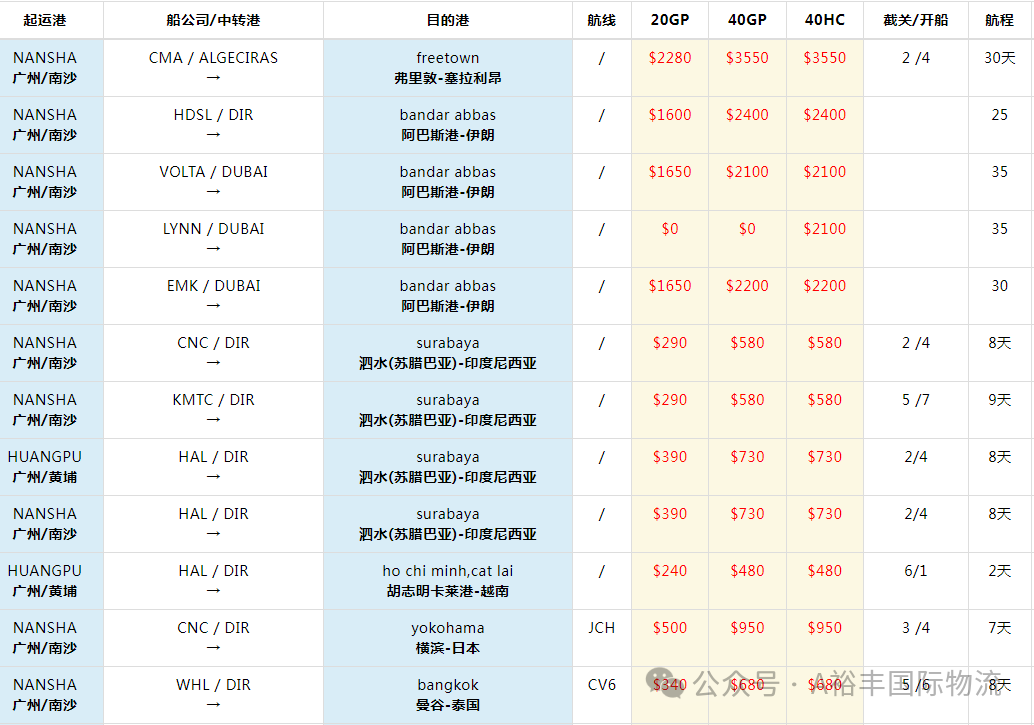This screenshot has height=725, width=1034.
Task: Click the $580 40HC price in KMTC row
Action: pos(824,400)
